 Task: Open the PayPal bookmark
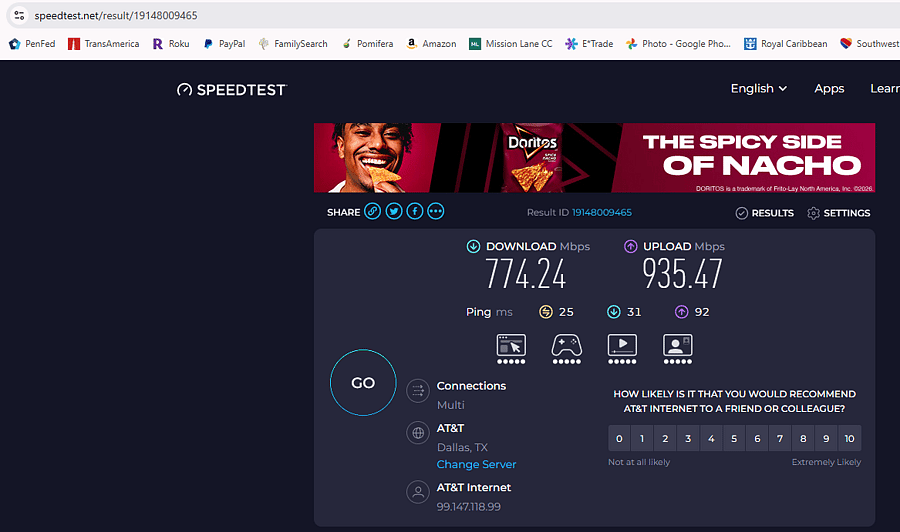click(x=224, y=44)
